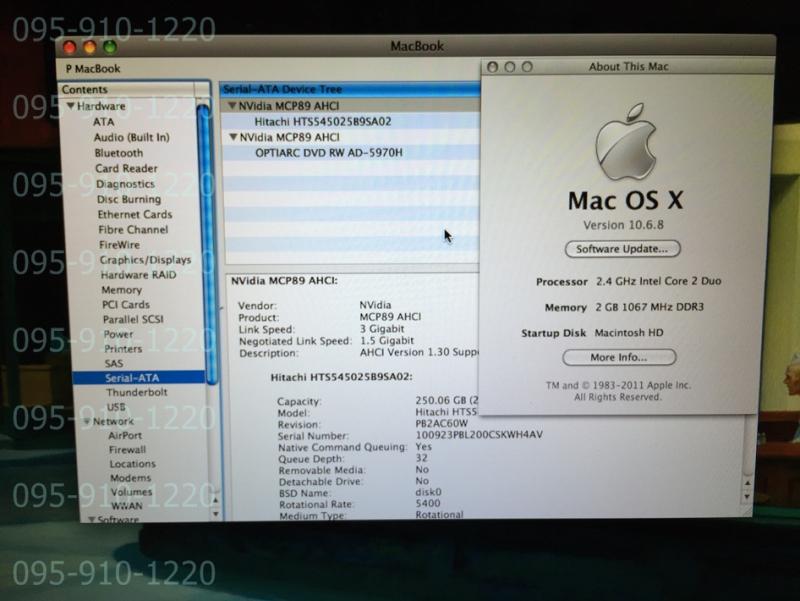Select OPTIARC DVD RW AD-5970H device
This screenshot has width=800, height=601.
pyautogui.click(x=329, y=153)
